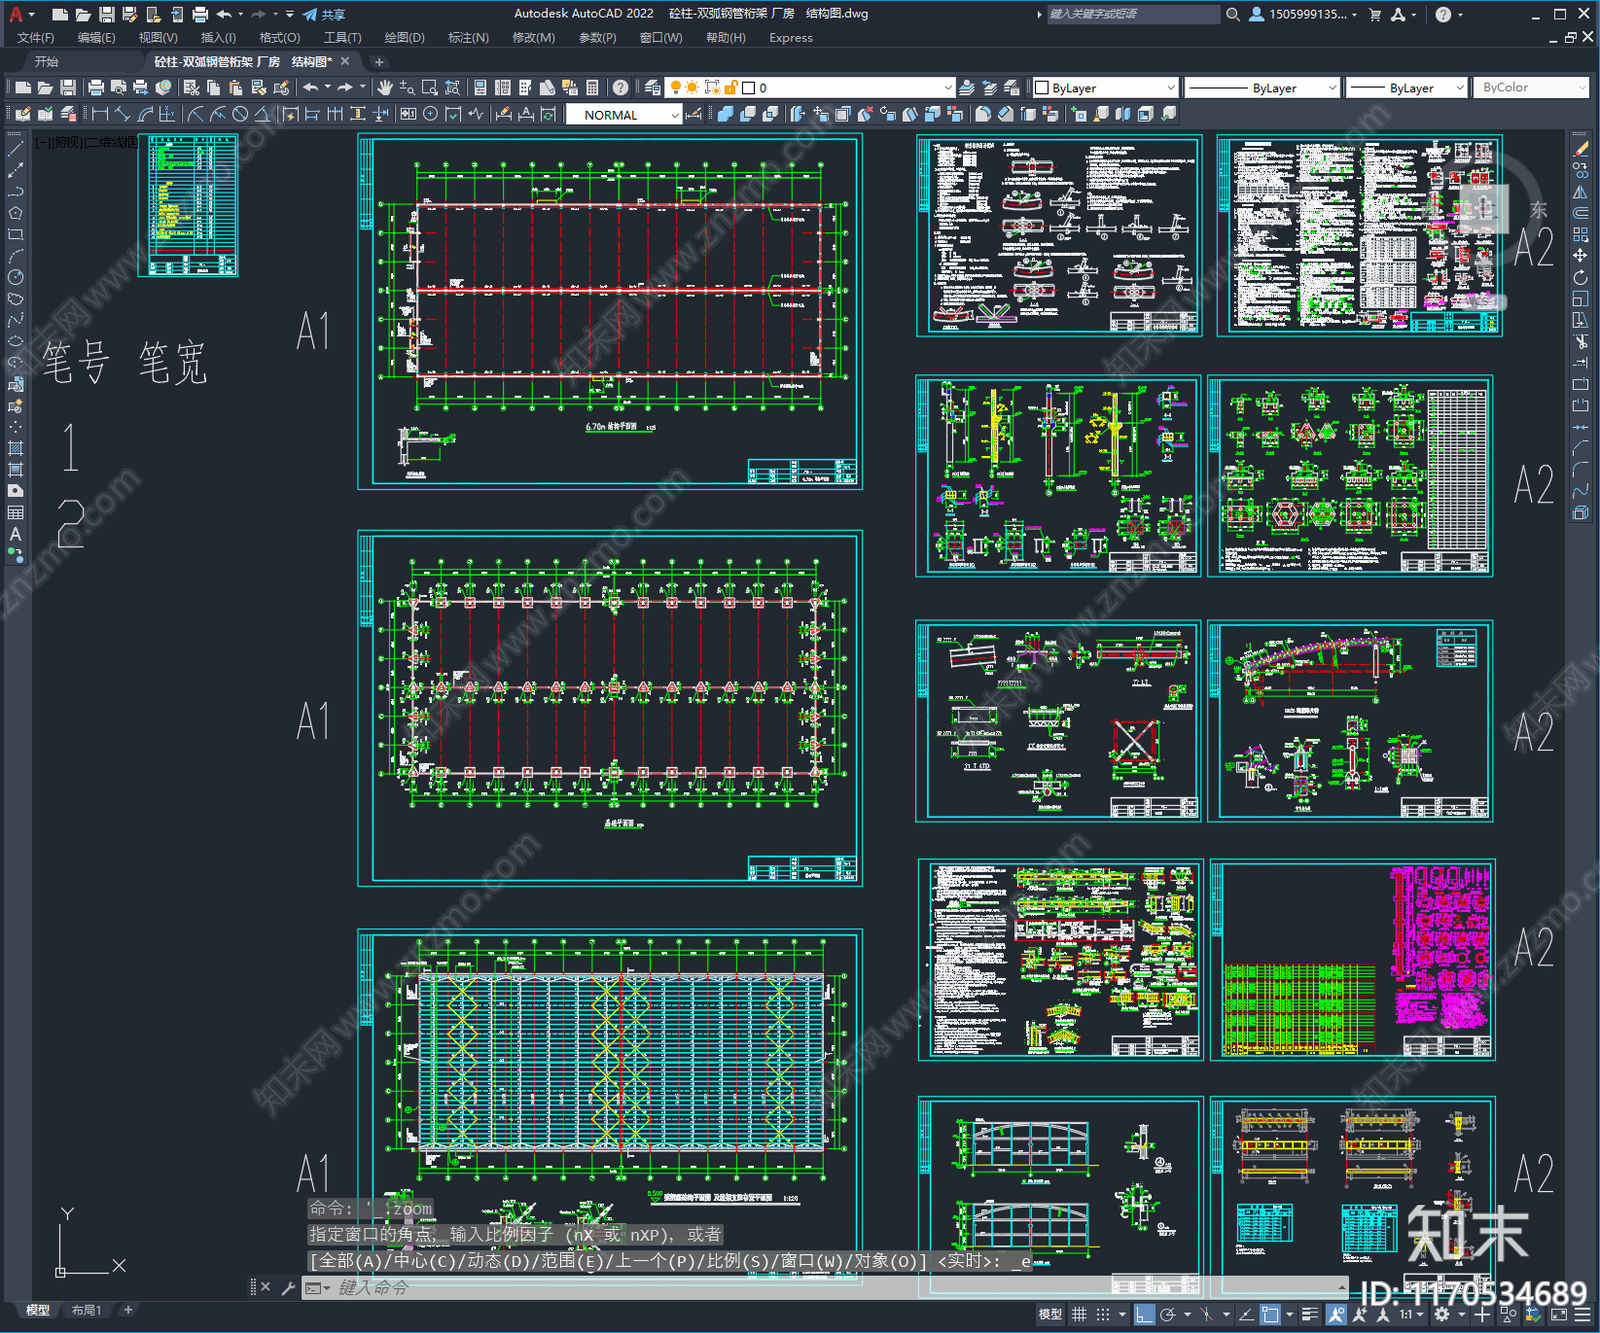Click the Pan hand tool icon
The height and width of the screenshot is (1333, 1600).
(x=386, y=88)
